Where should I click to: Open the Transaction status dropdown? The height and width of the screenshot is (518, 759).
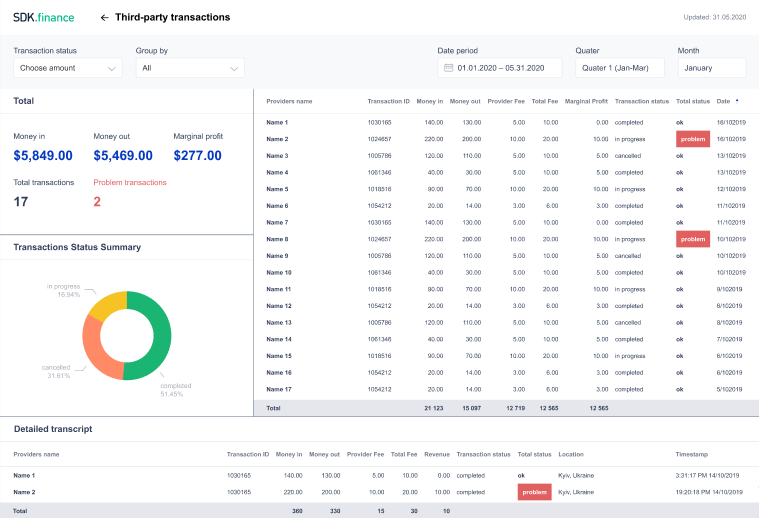68,68
